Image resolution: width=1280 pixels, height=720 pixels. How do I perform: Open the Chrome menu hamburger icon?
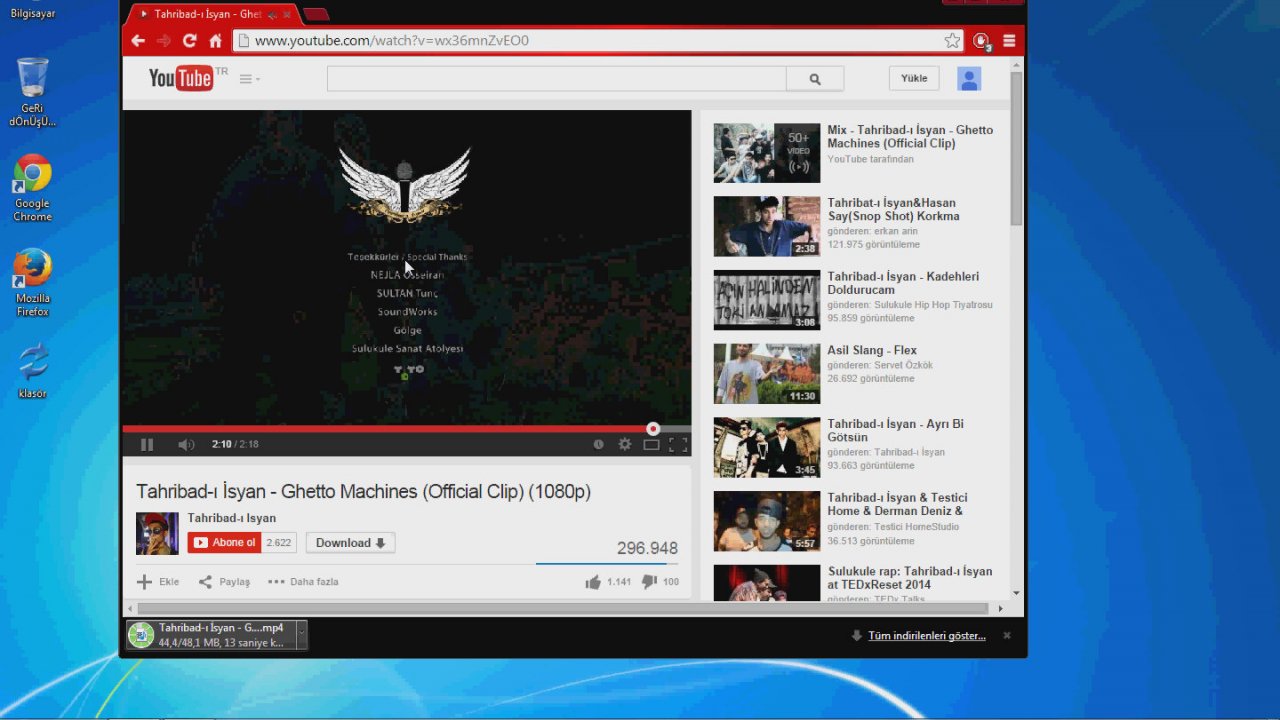[x=1009, y=41]
